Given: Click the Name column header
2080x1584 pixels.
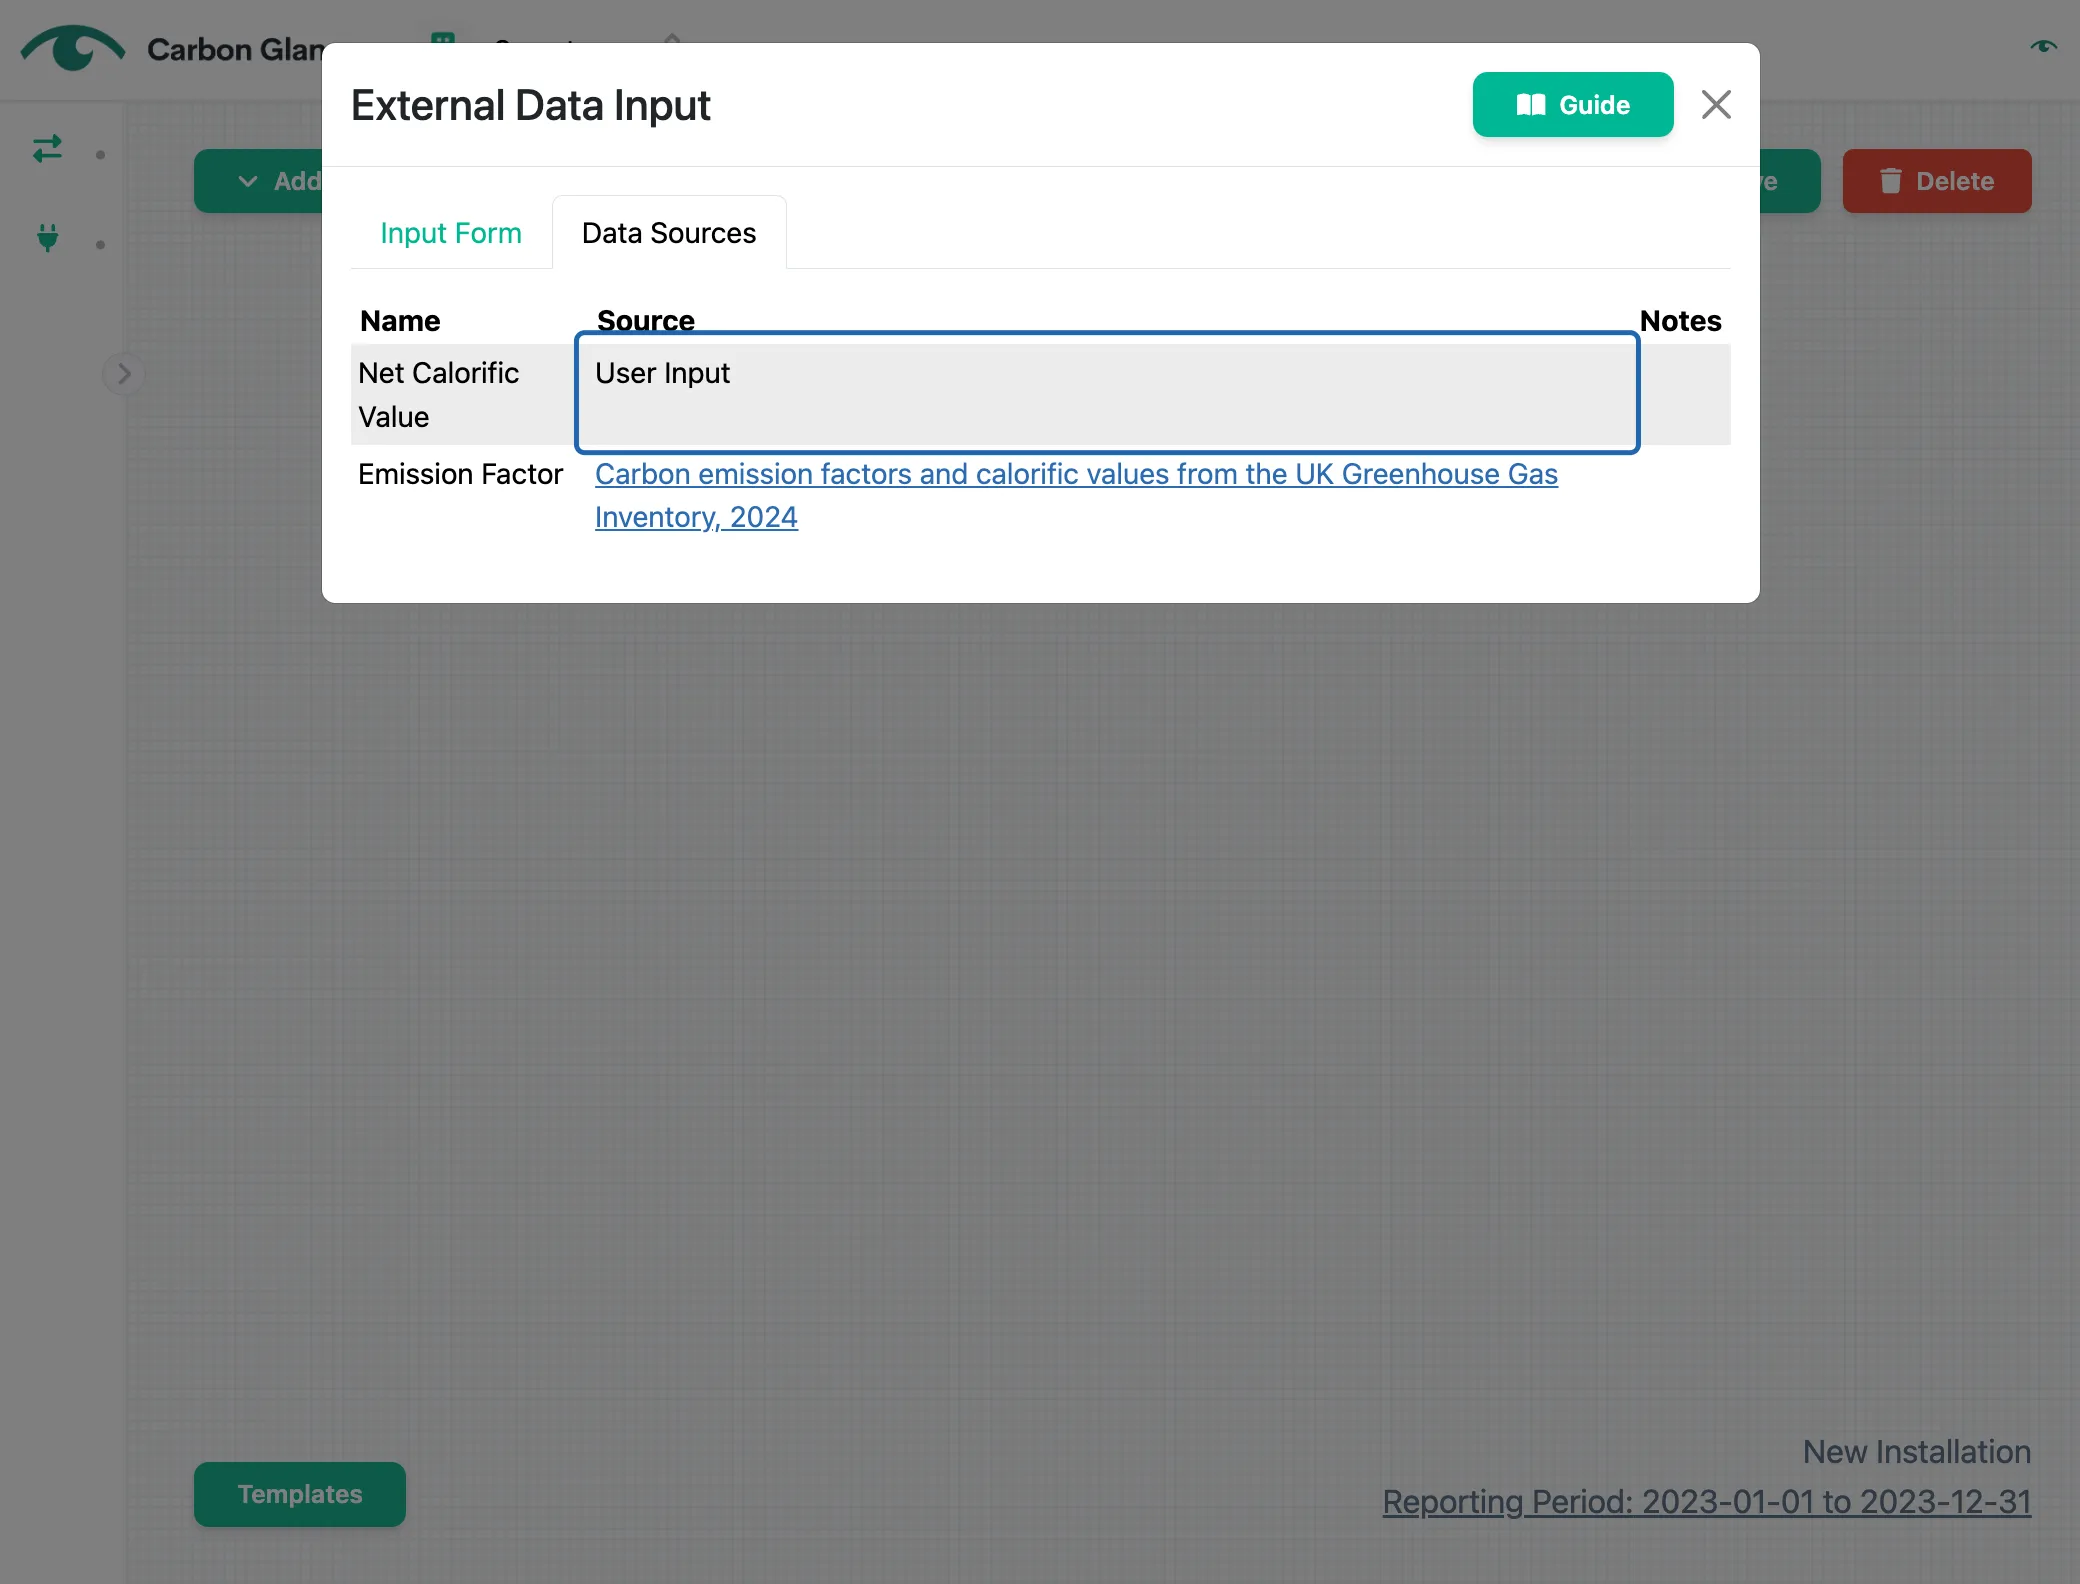Looking at the screenshot, I should click(x=400, y=321).
